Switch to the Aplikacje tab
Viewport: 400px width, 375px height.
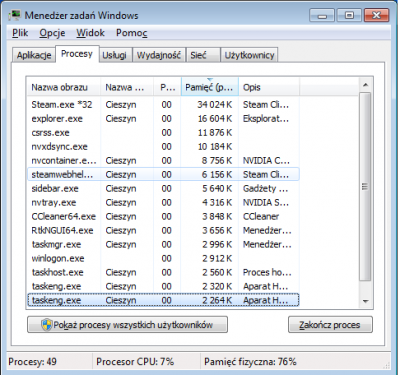pos(34,55)
